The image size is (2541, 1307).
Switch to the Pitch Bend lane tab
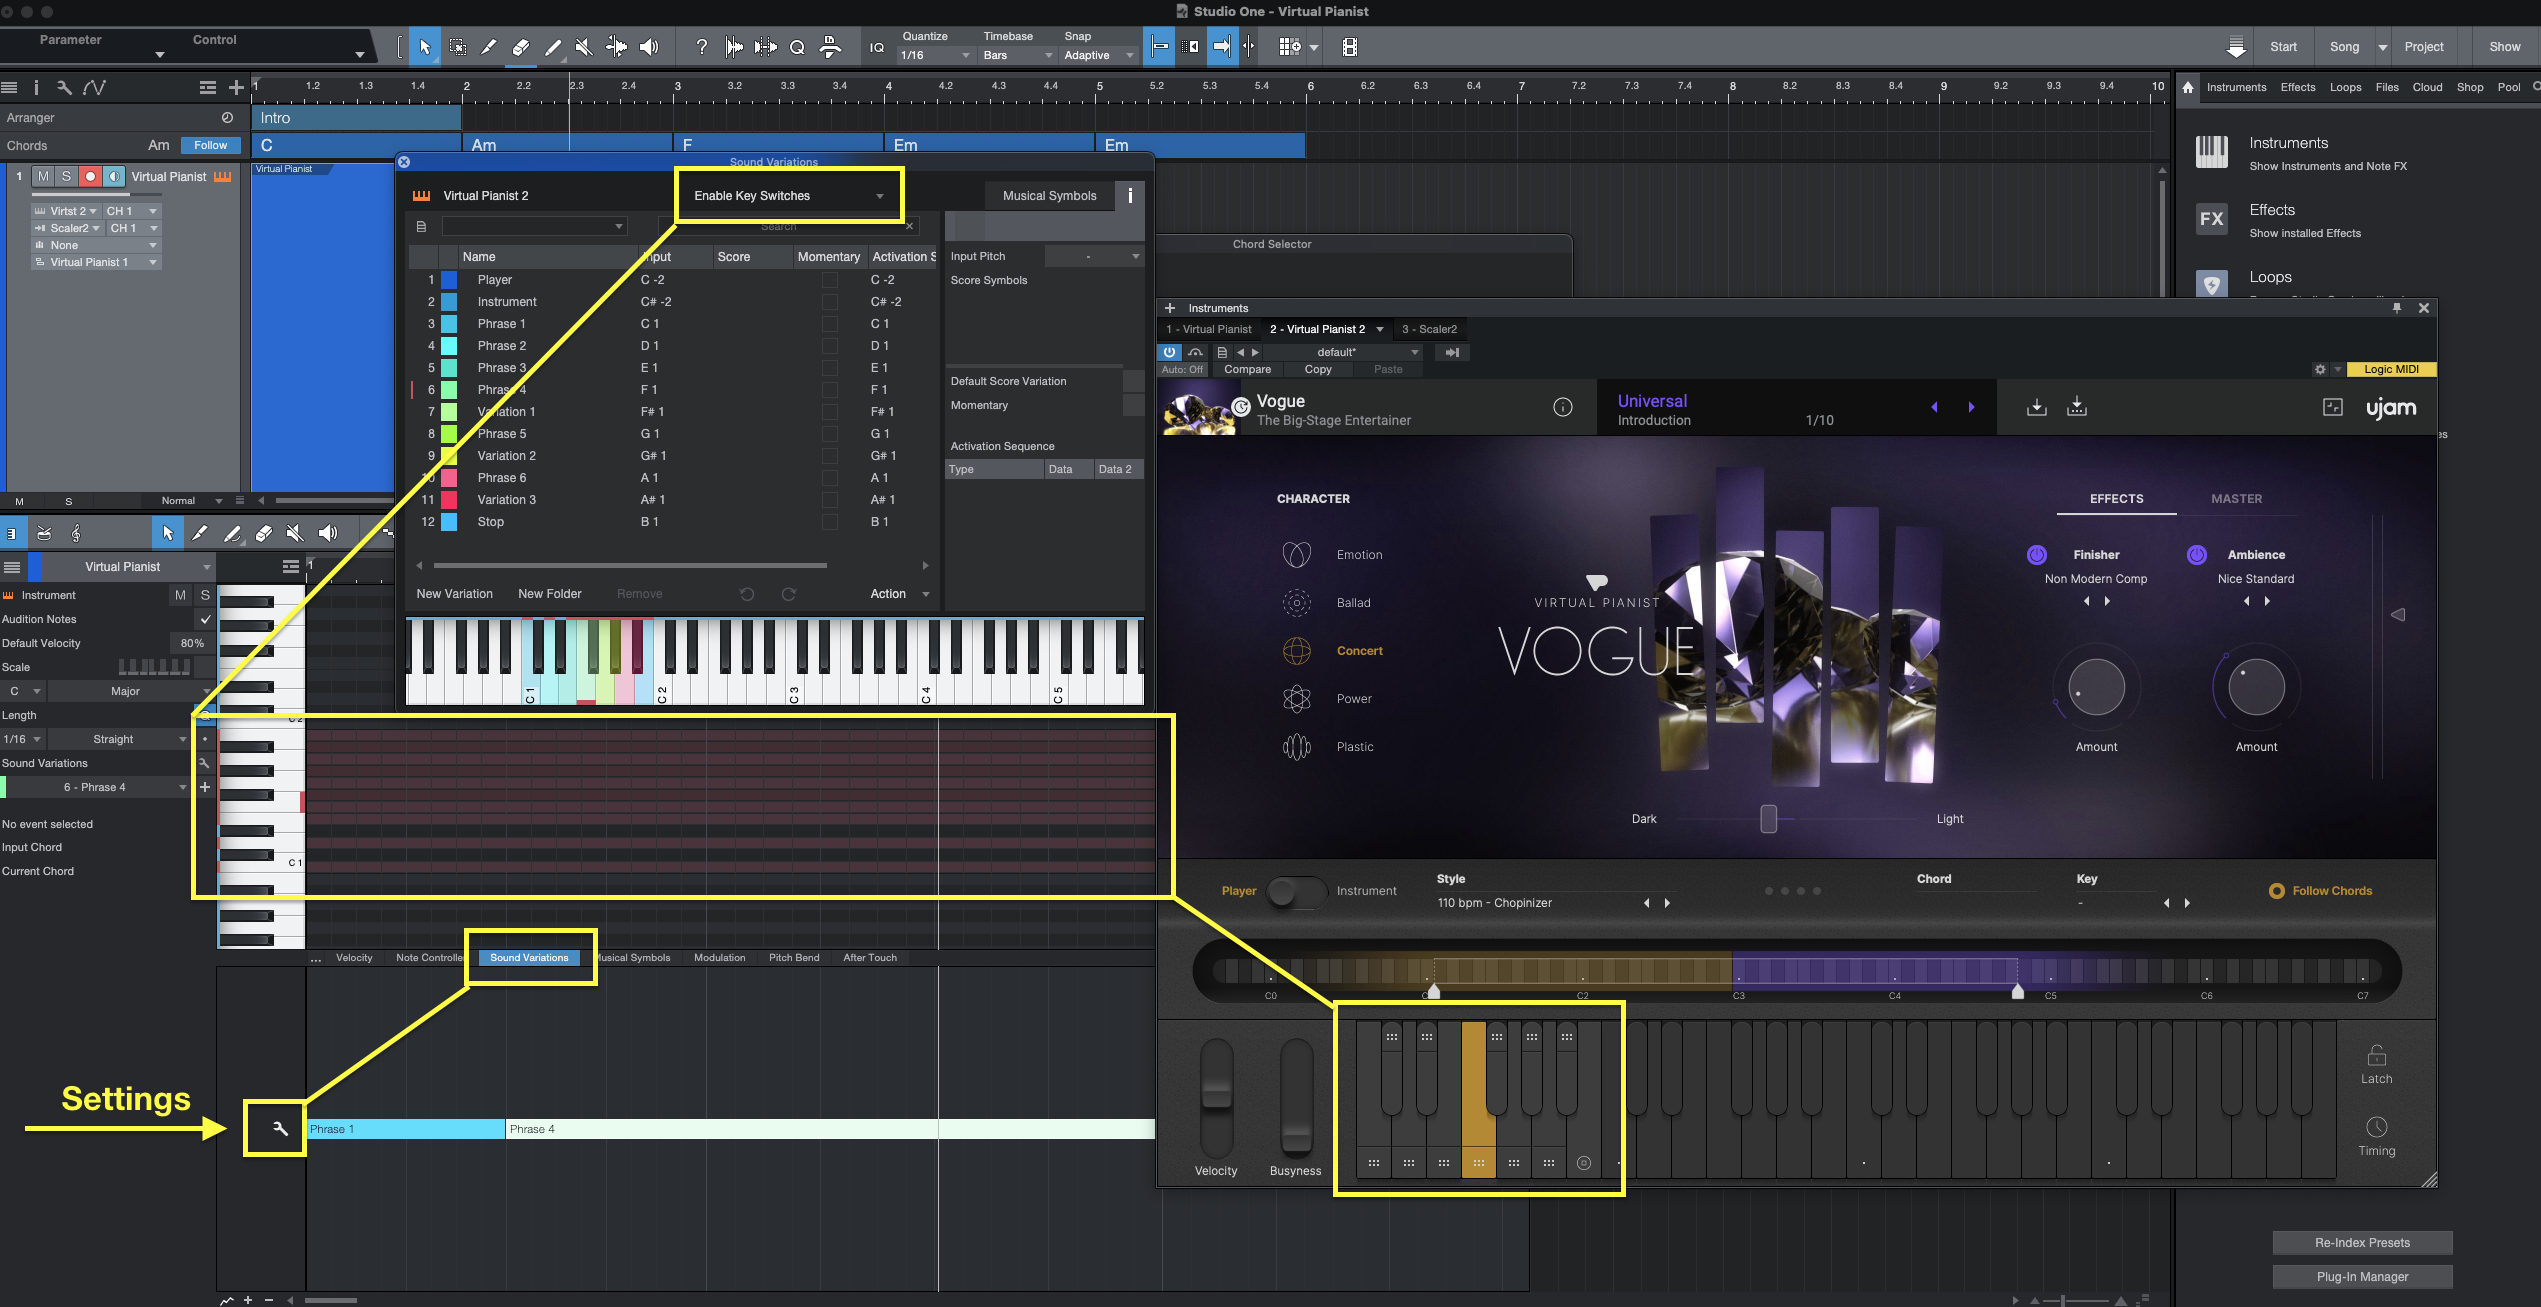point(794,958)
